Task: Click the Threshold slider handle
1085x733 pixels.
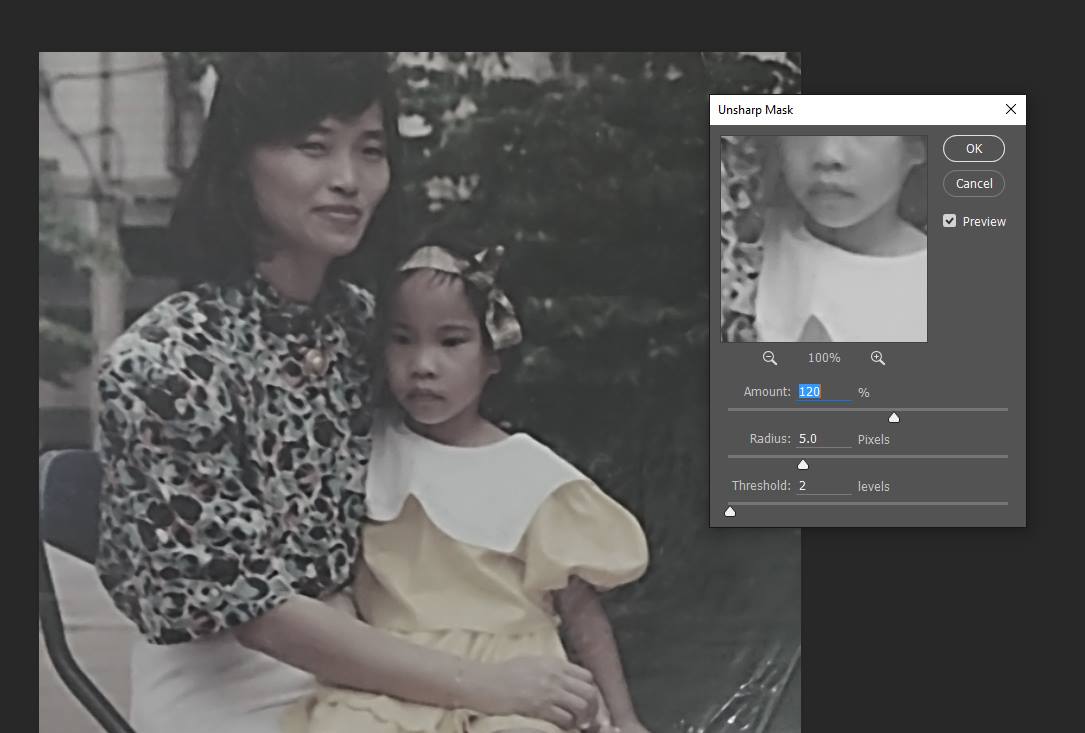Action: (x=730, y=511)
